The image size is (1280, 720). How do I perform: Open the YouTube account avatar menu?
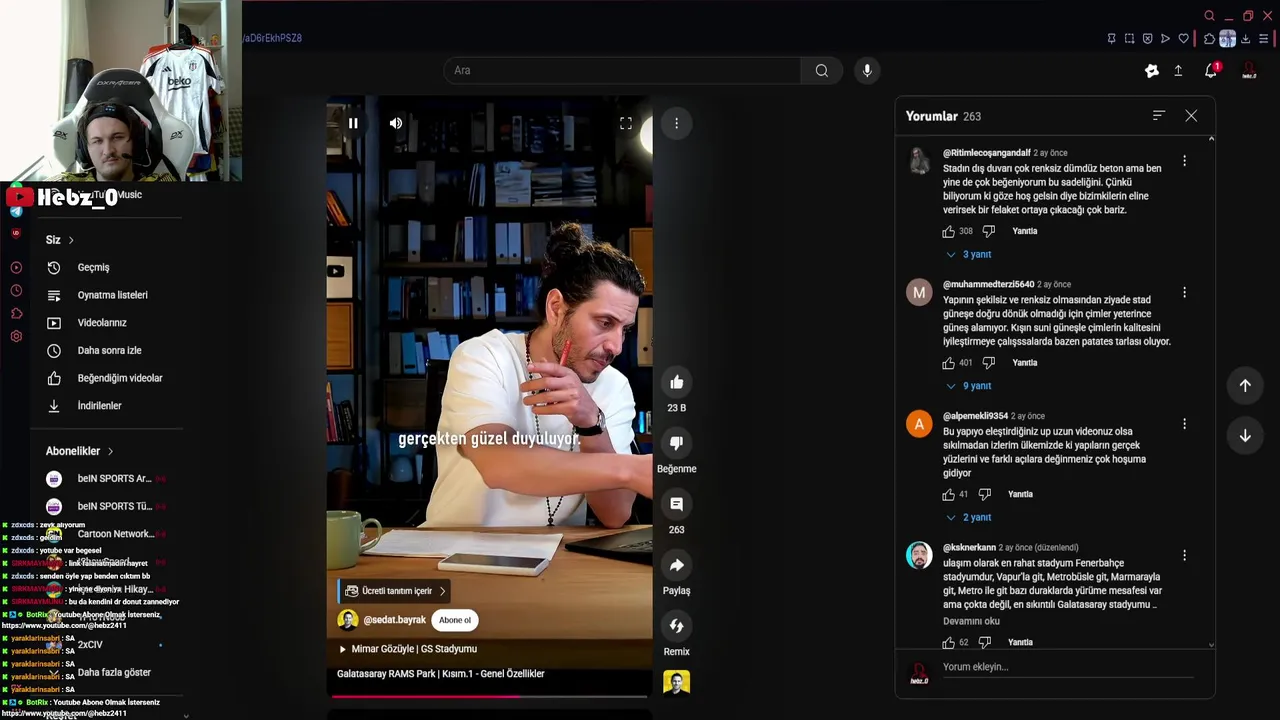pyautogui.click(x=1249, y=71)
